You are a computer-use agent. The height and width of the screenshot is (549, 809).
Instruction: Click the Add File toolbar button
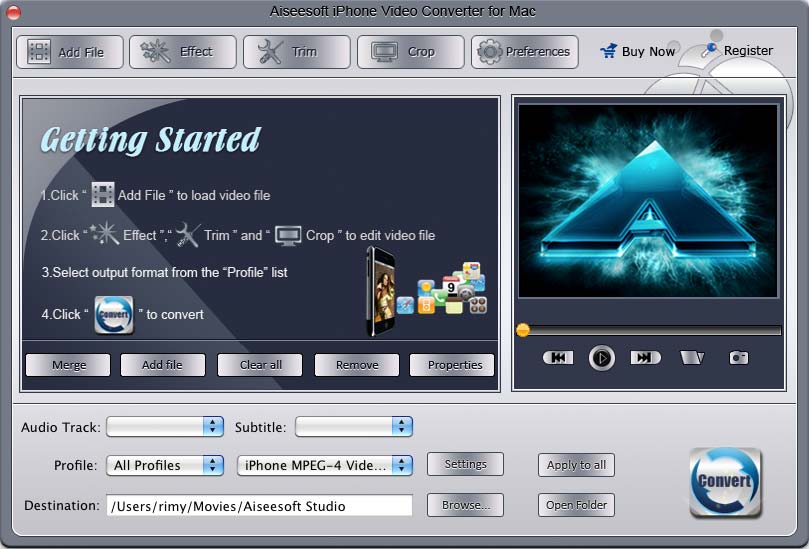[x=69, y=52]
